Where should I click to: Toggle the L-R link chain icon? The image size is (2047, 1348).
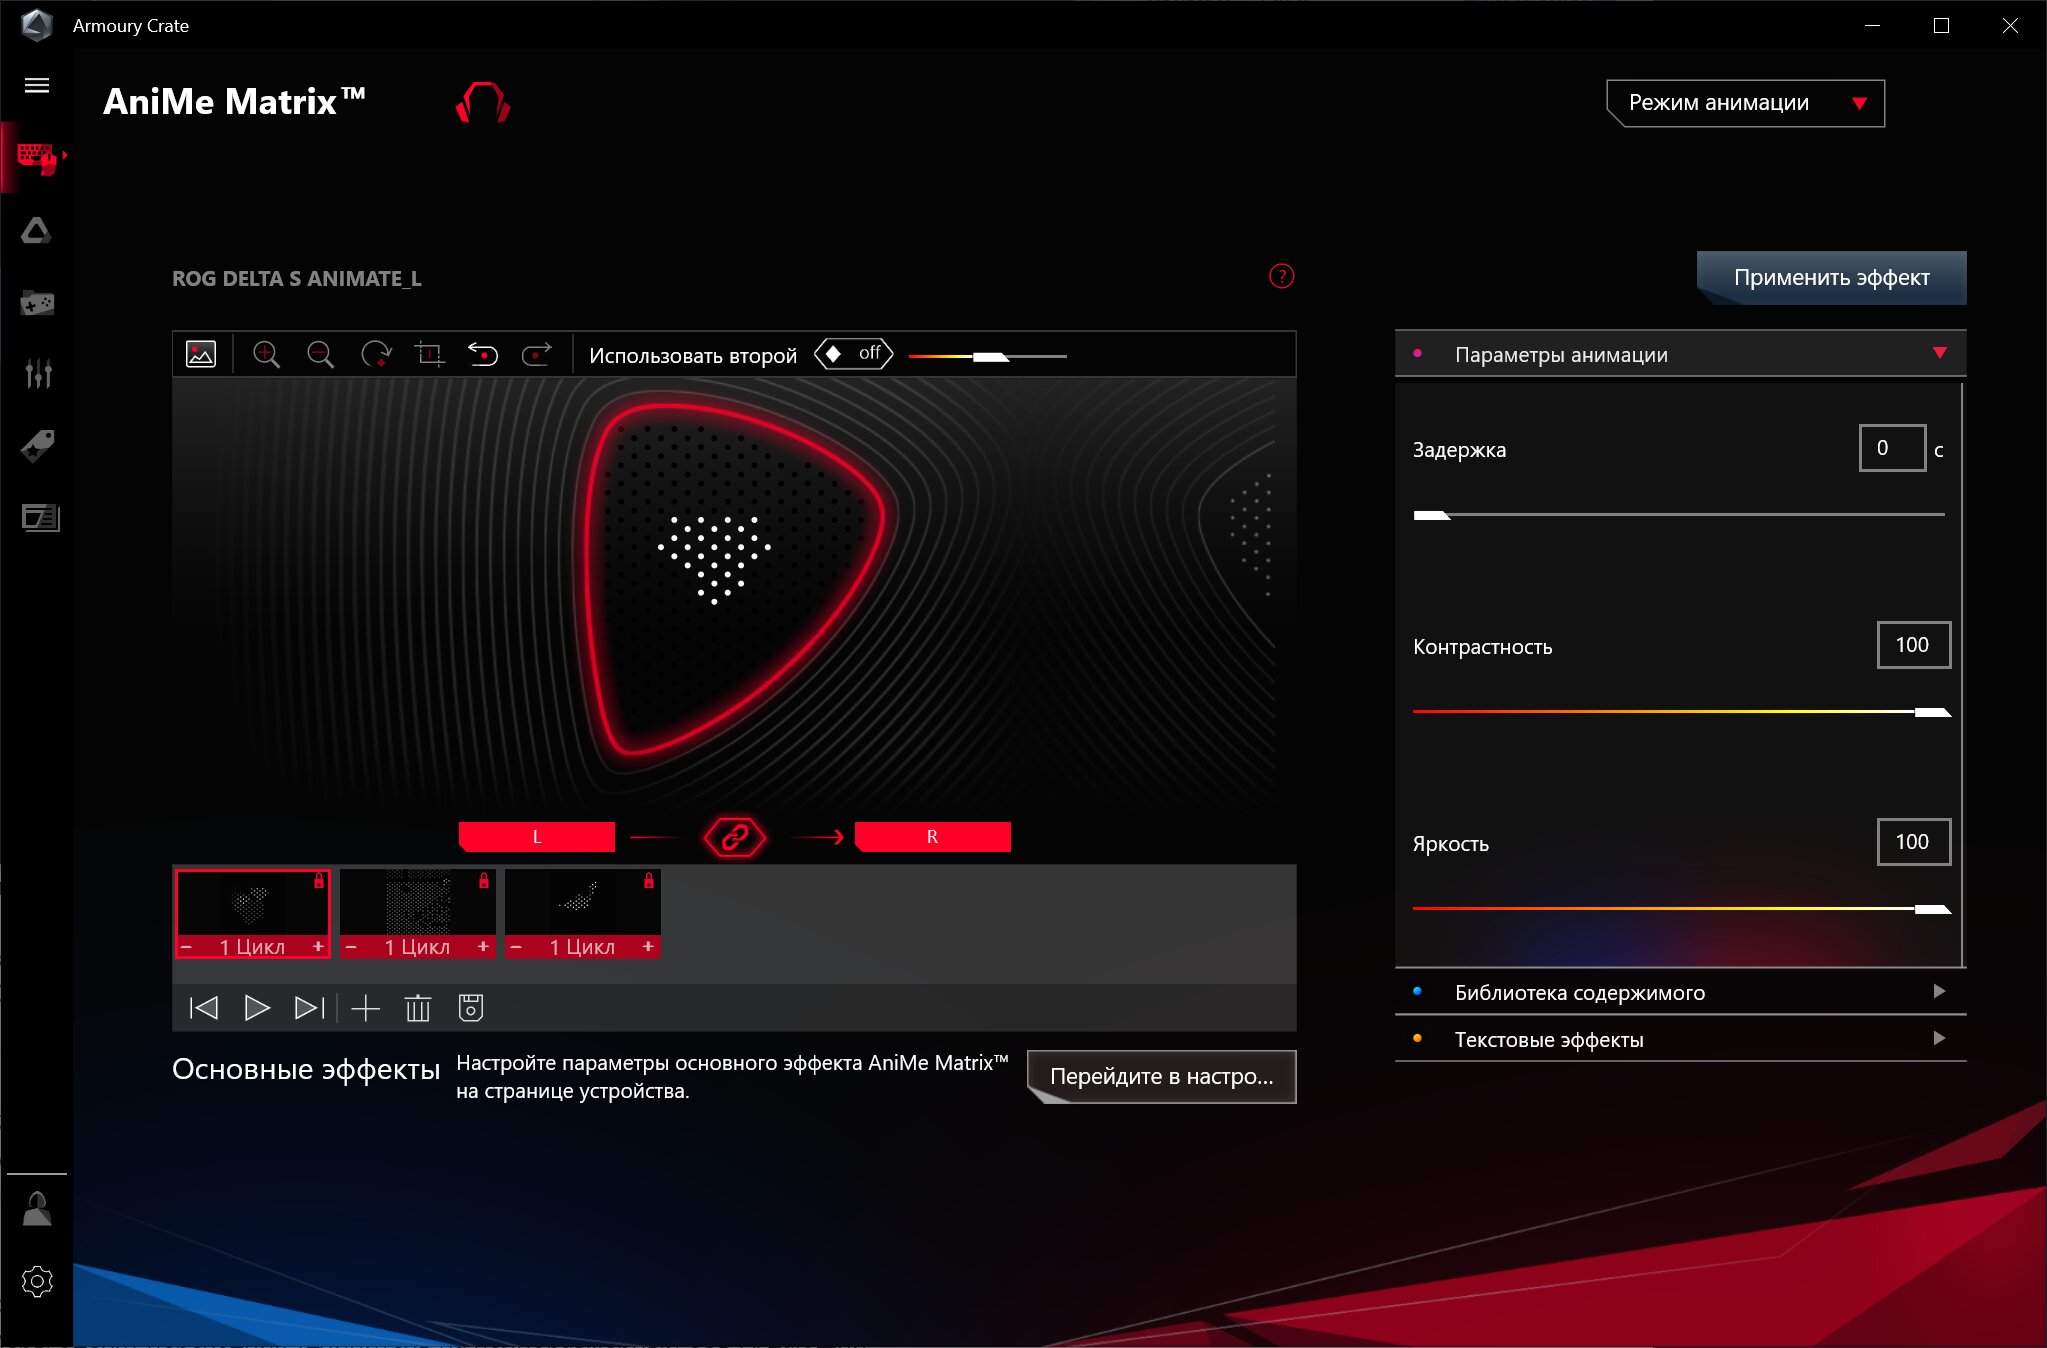735,837
